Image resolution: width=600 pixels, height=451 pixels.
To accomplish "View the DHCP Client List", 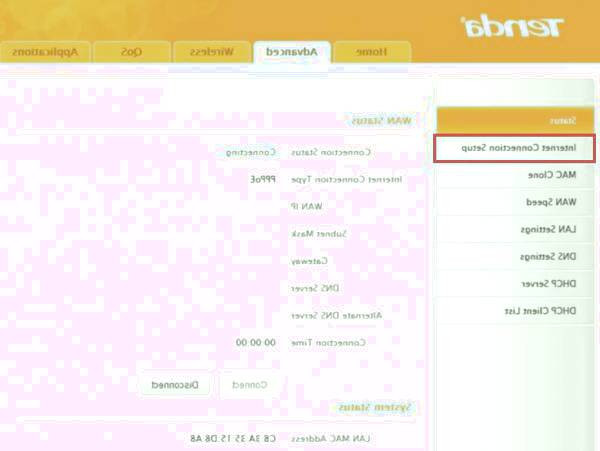I will pyautogui.click(x=515, y=311).
